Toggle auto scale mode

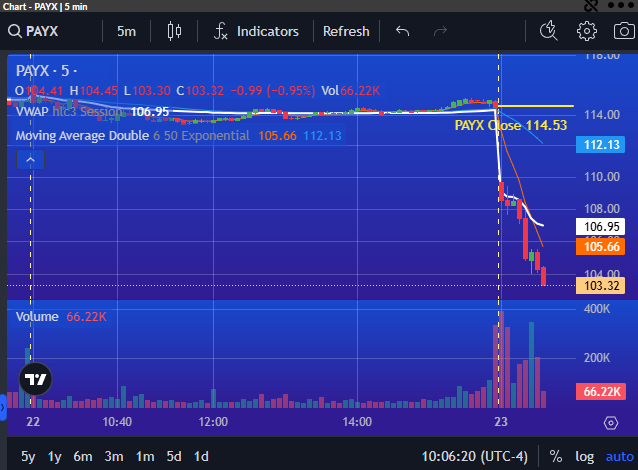[x=620, y=457]
